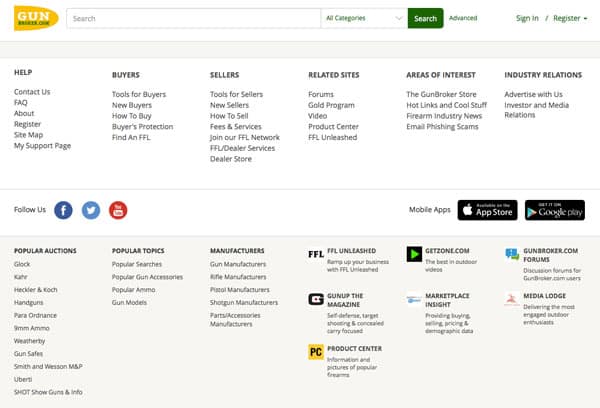Click the GunBroker.com logo
Viewport: 600px width, 408px height.
point(36,18)
